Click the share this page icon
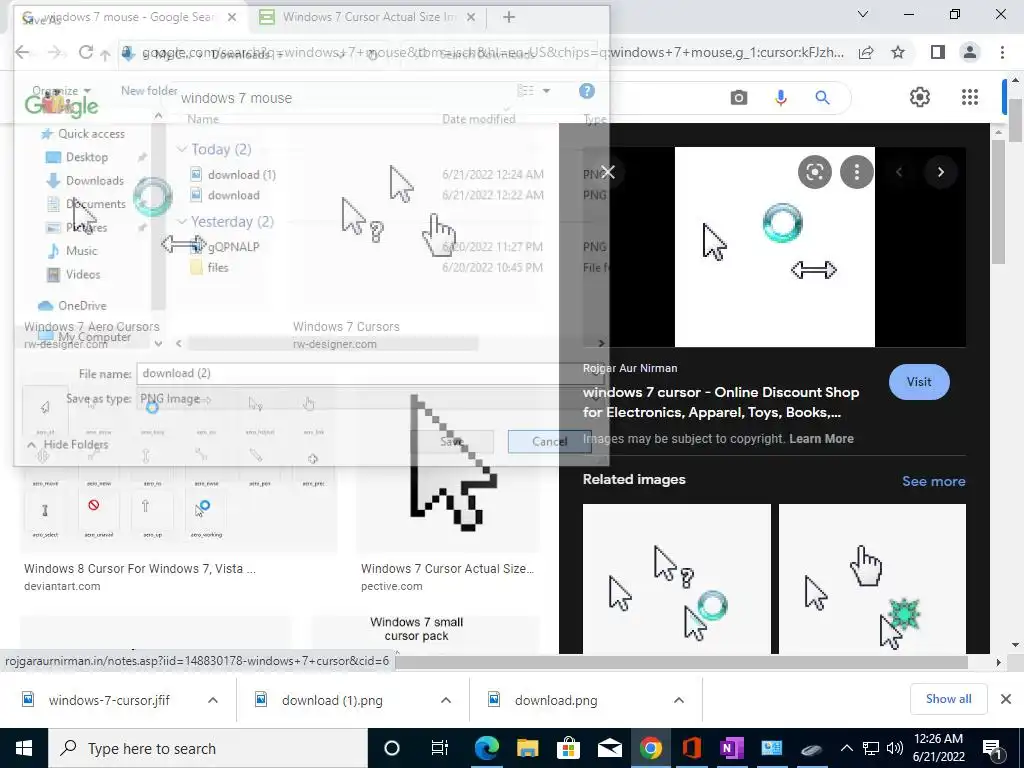 [866, 52]
